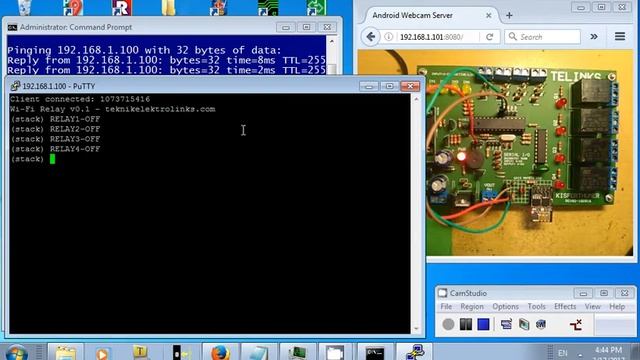Open CamStudio's screen annotations icon
The width and height of the screenshot is (640, 360).
coord(524,324)
